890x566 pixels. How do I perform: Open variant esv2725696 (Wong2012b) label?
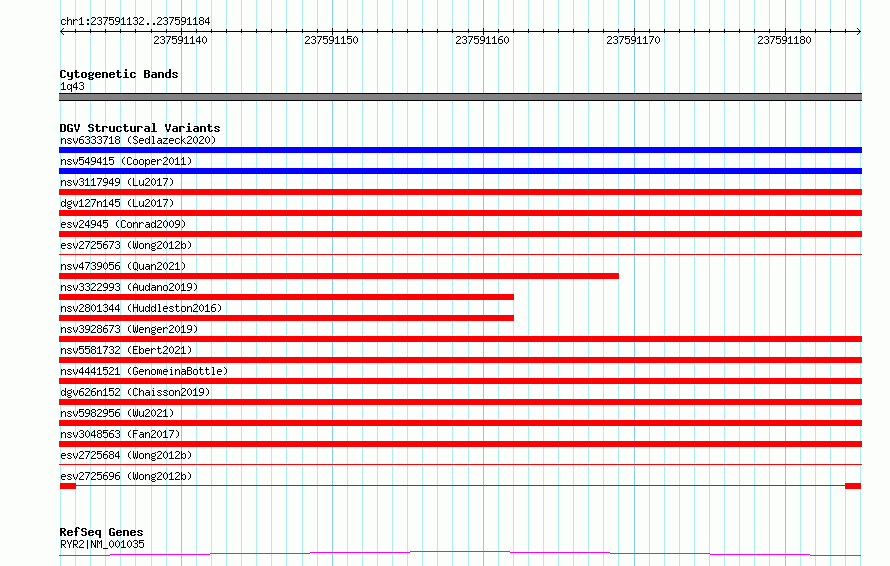click(126, 476)
